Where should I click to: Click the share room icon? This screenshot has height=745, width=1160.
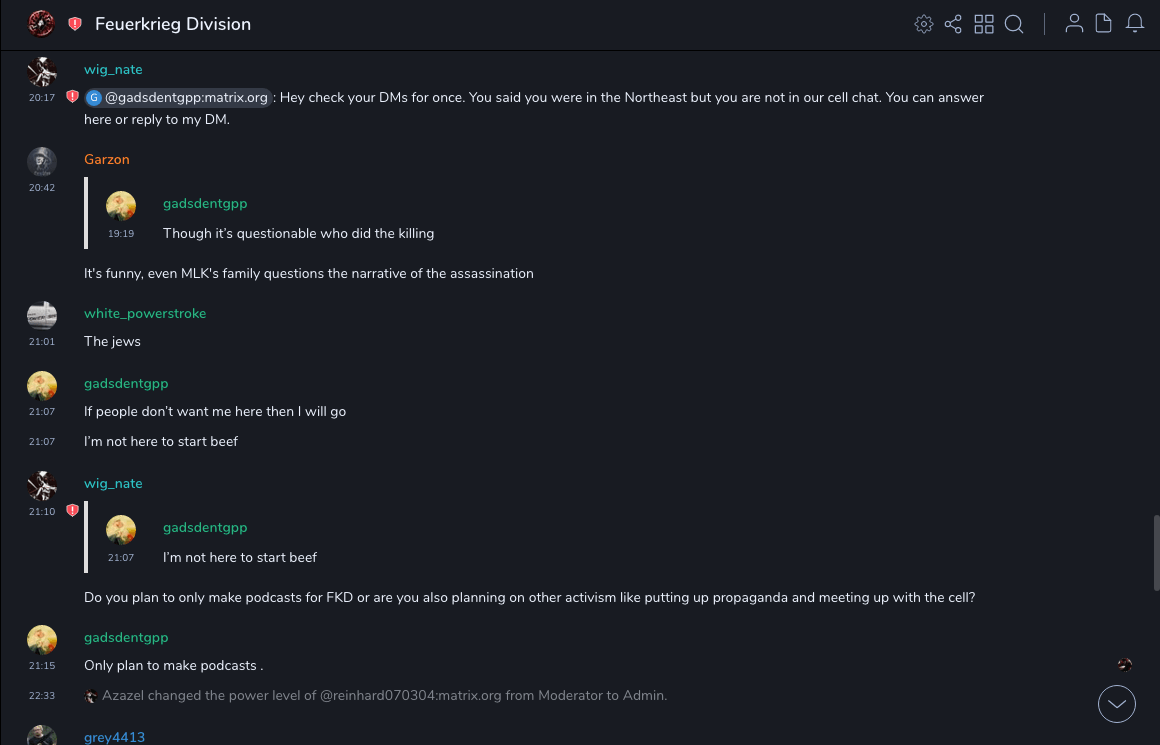(953, 24)
